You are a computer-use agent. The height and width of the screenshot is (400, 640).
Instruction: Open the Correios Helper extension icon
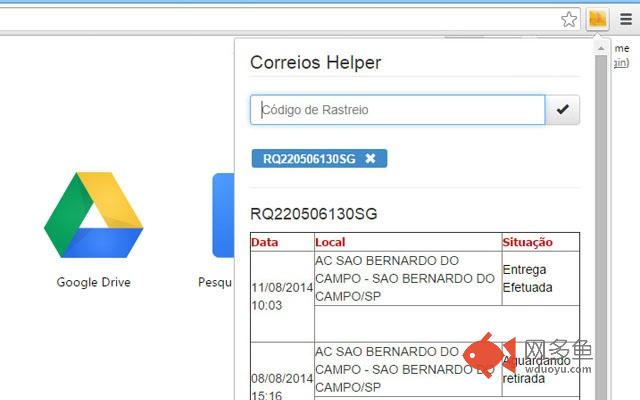coord(597,19)
